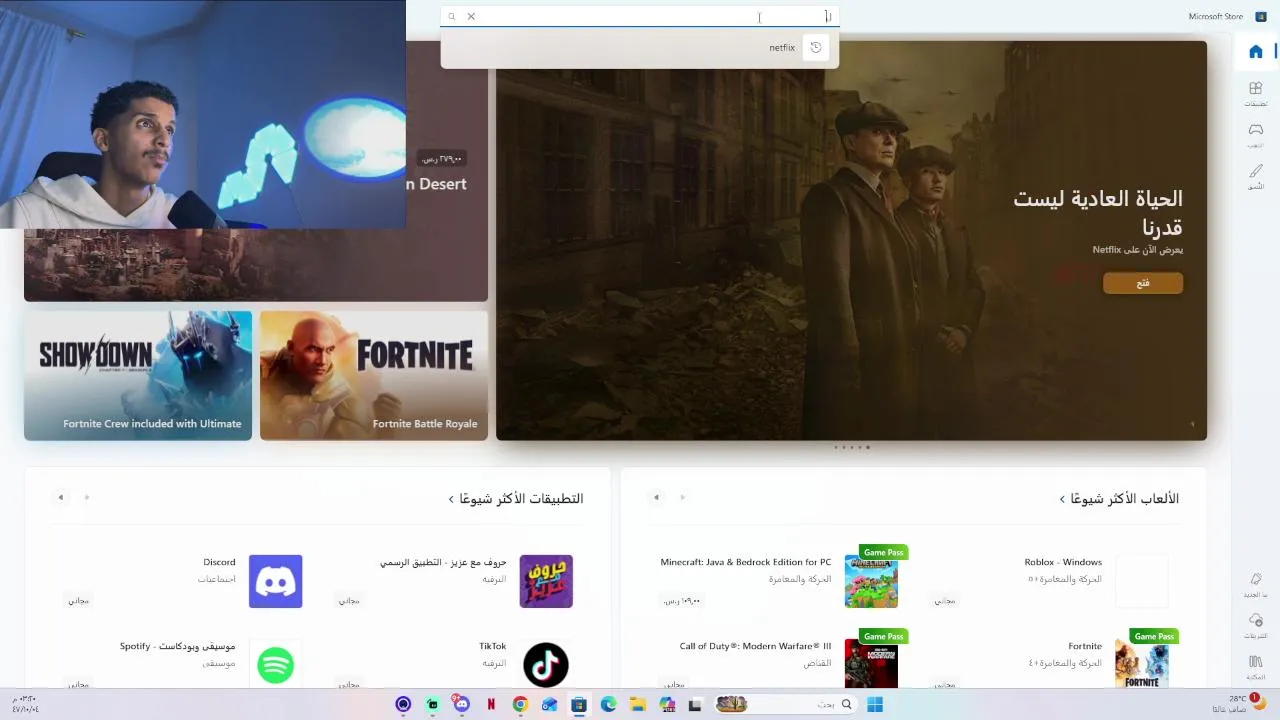Screen dimensions: 1280x720
Task: Expand الألعاب الأكثر شيوعًا section heading
Action: point(1119,498)
